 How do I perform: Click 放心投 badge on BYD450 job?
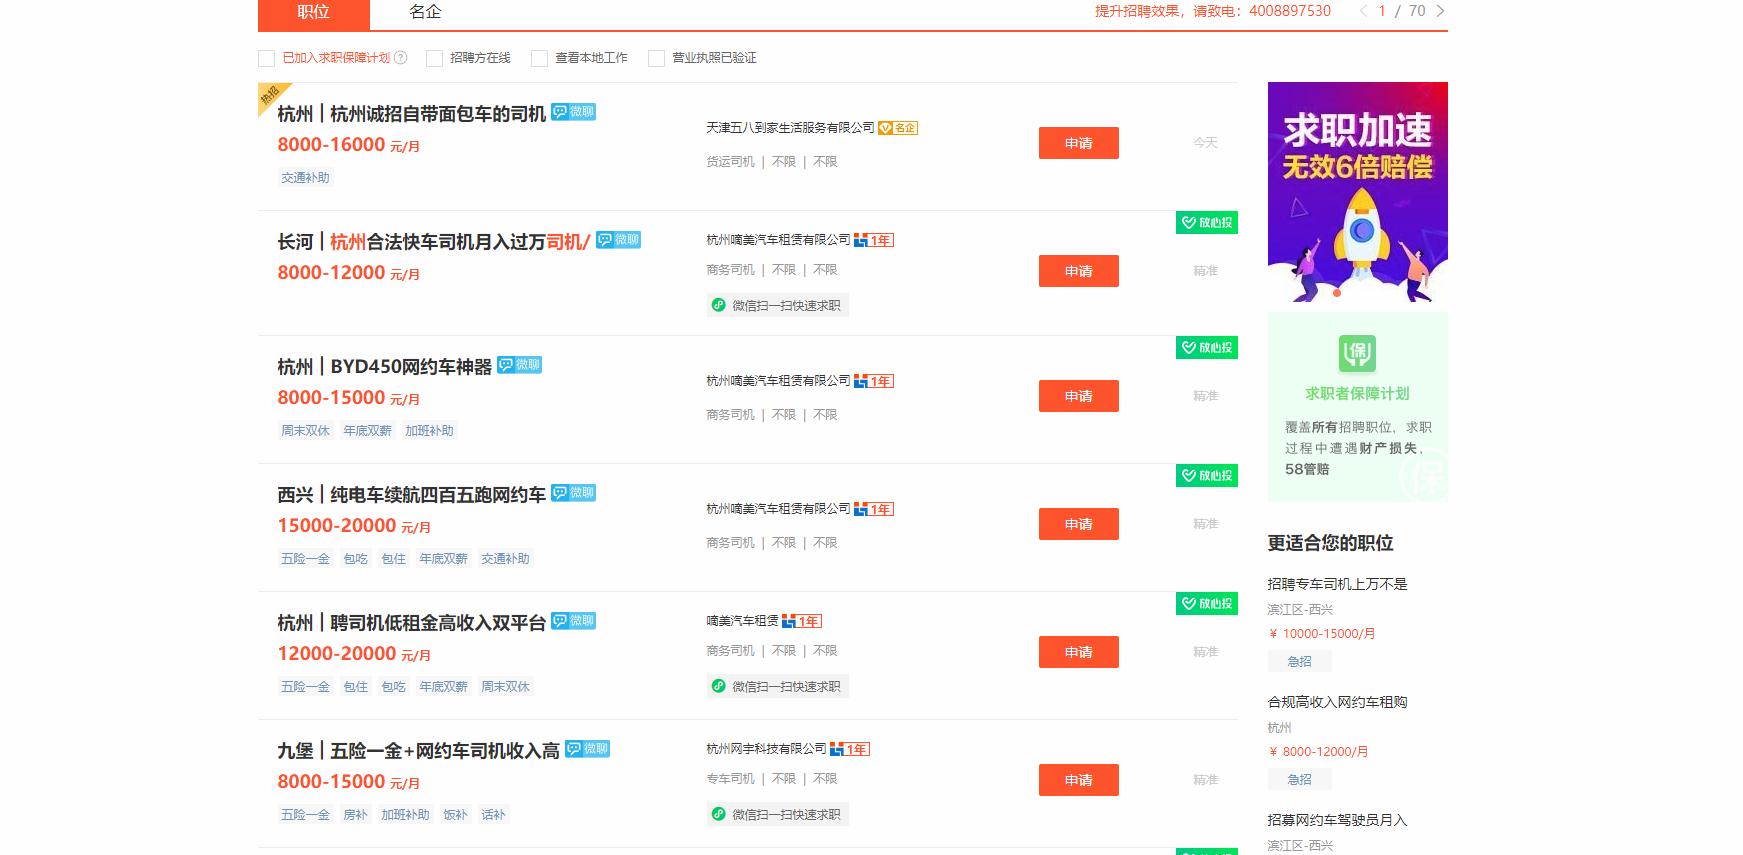tap(1207, 348)
